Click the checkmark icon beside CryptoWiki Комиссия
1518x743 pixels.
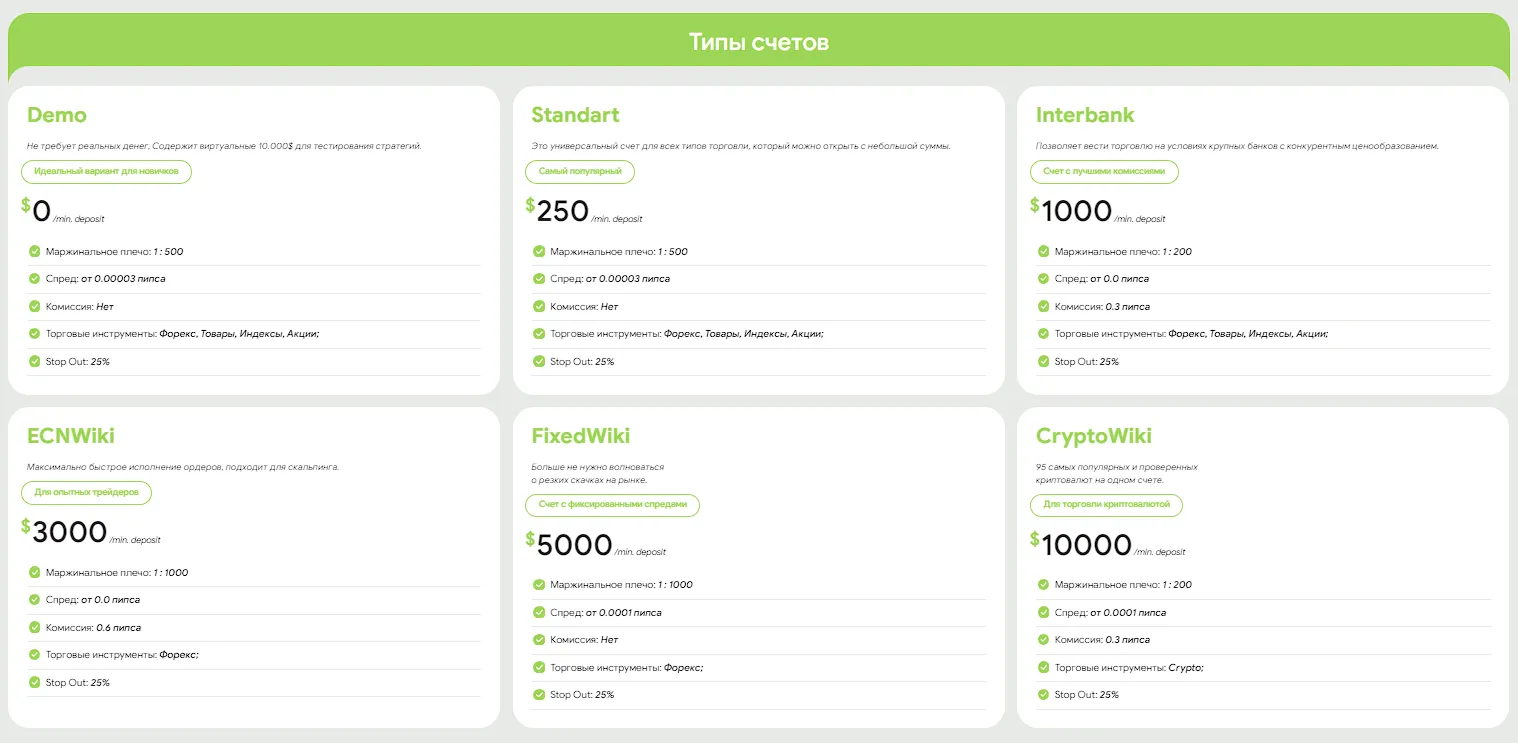point(1044,640)
